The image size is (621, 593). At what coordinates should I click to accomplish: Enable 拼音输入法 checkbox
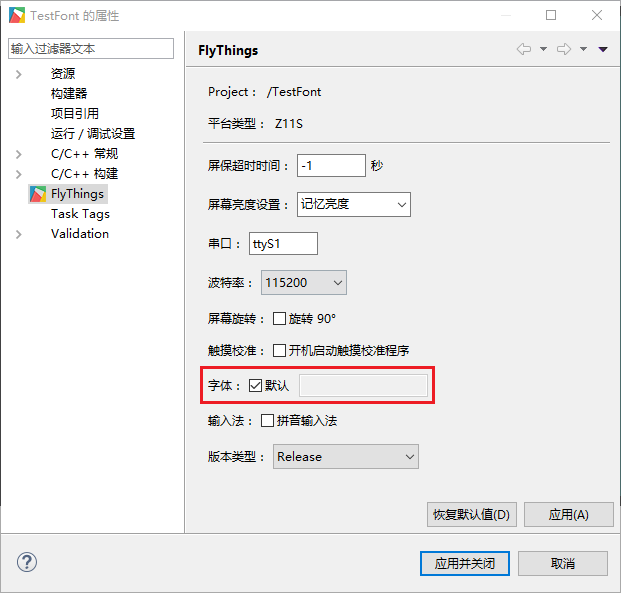pos(267,421)
